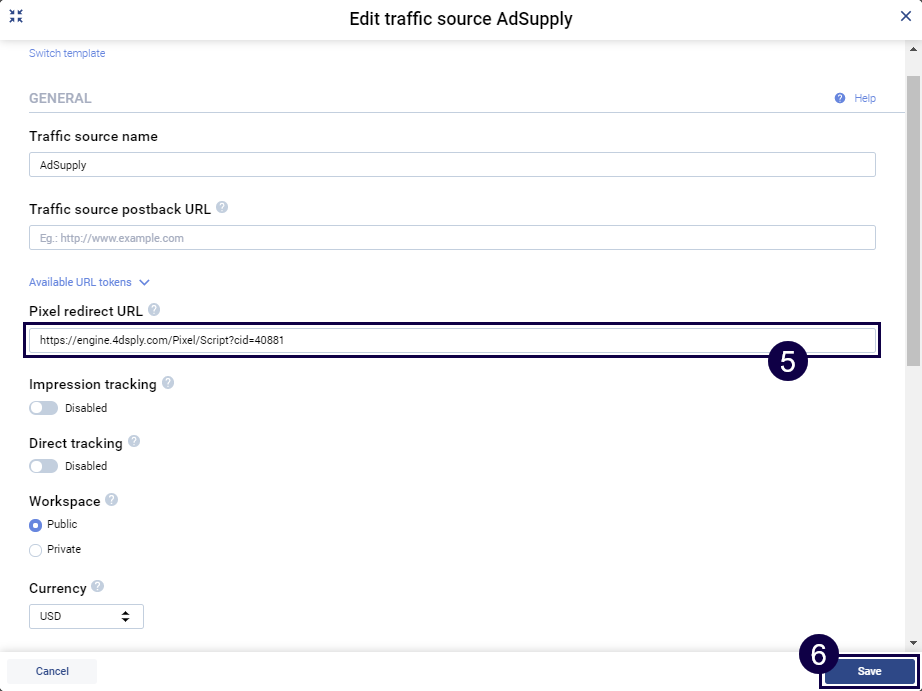
Task: Open Help tooltip in the GENERAL header
Action: tap(839, 97)
